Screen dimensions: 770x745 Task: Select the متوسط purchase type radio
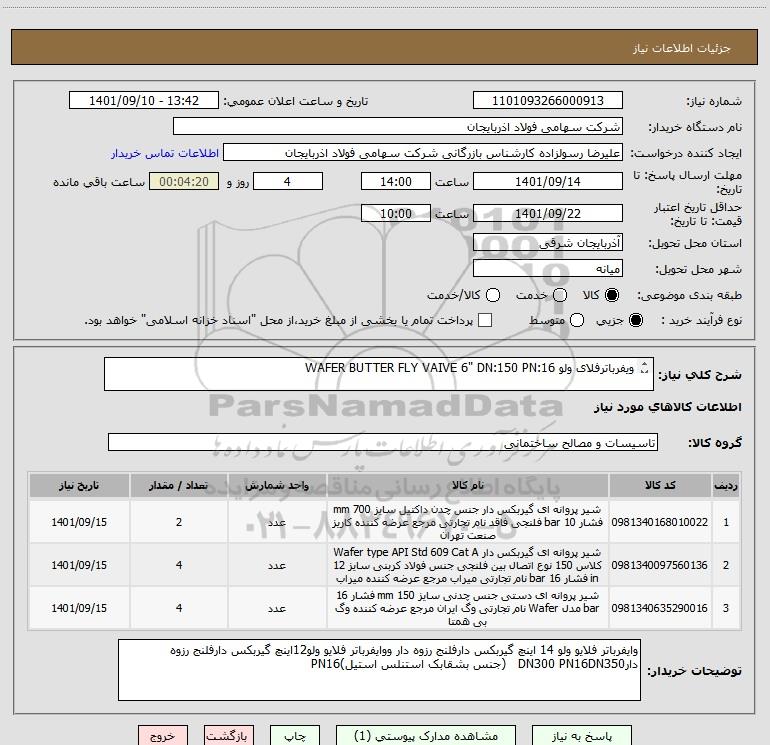point(577,320)
